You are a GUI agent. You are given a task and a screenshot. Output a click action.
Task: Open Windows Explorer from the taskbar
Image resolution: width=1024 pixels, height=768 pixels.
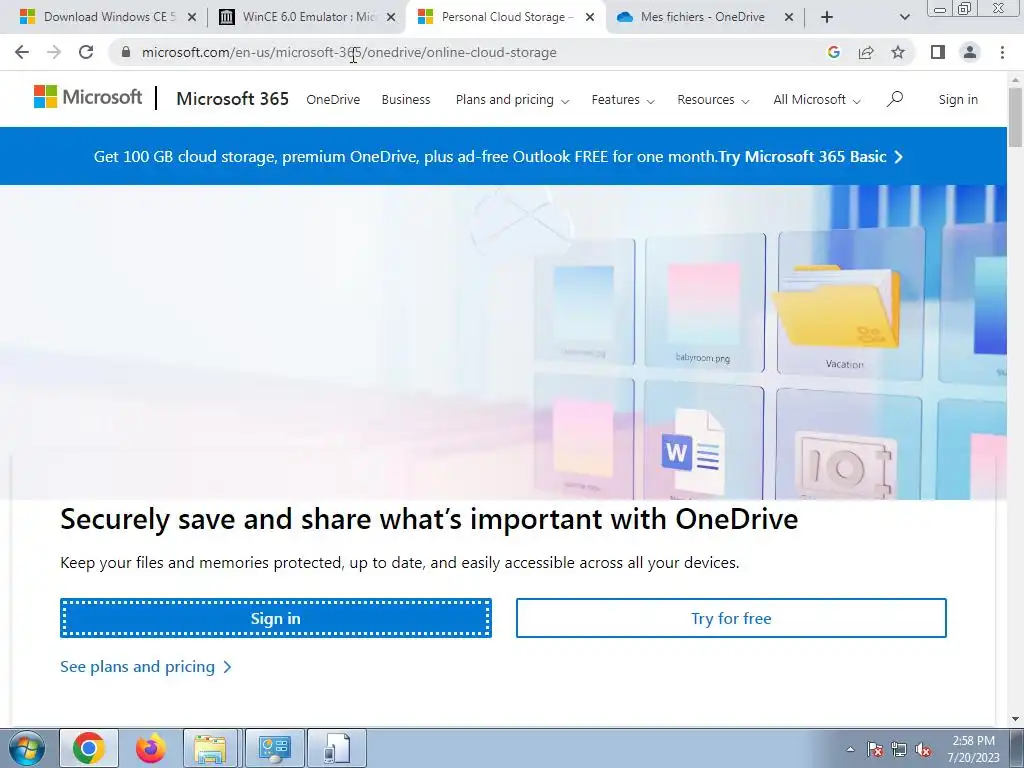210,748
